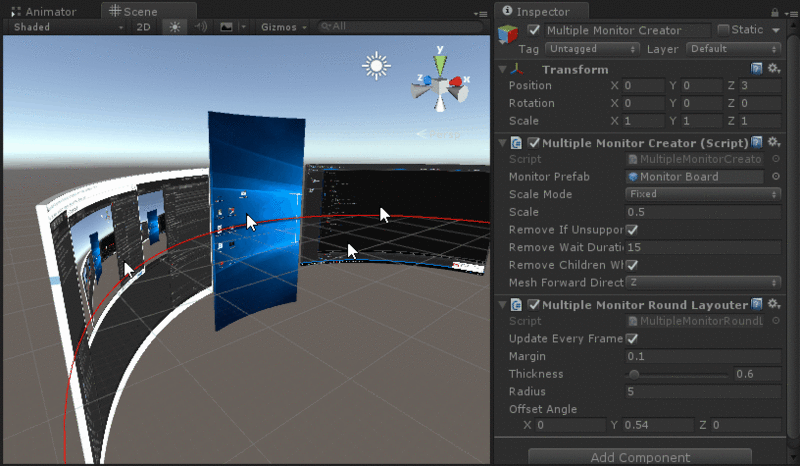
Task: Open effects dropdown arrow beside image icon
Action: 243,27
